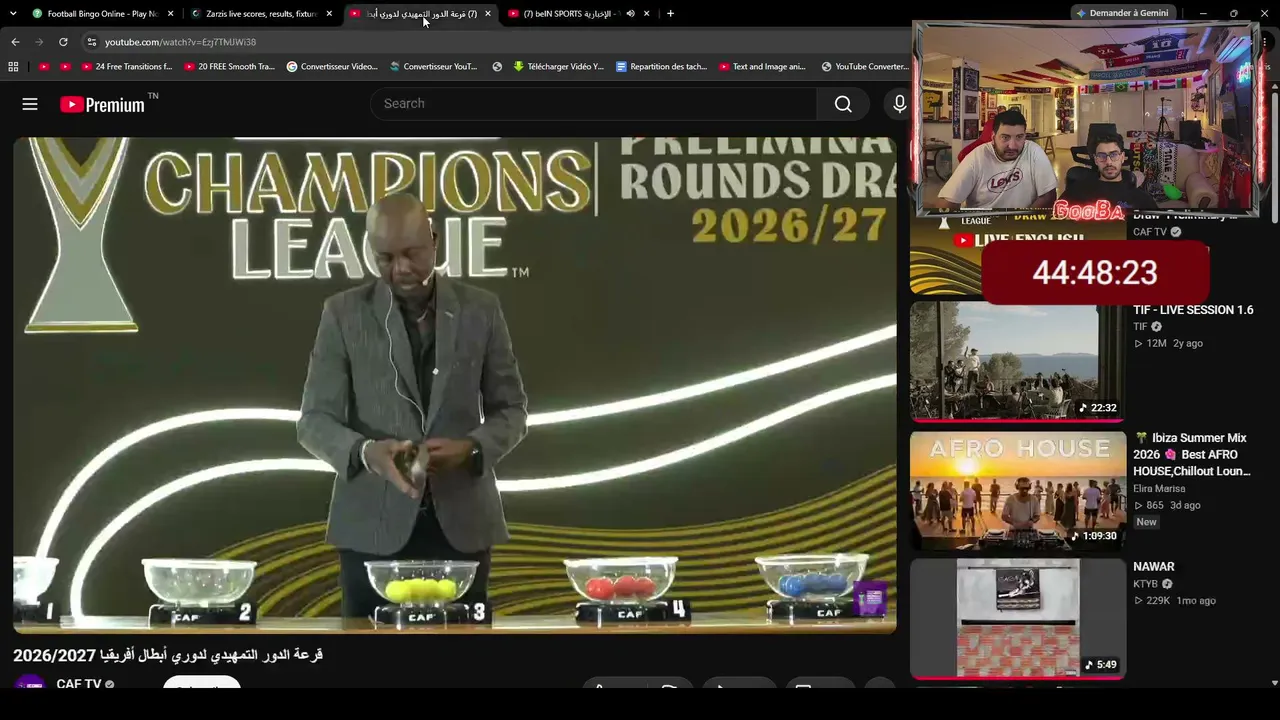Open the YouTube guide hamburger menu

[30, 104]
